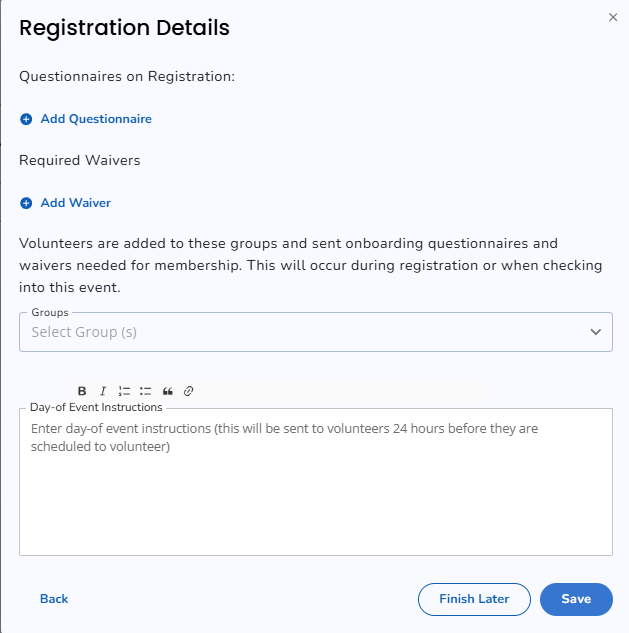Viewport: 629px width, 633px height.
Task: Add a questionnaire via Add Questionnaire link
Action: point(96,119)
